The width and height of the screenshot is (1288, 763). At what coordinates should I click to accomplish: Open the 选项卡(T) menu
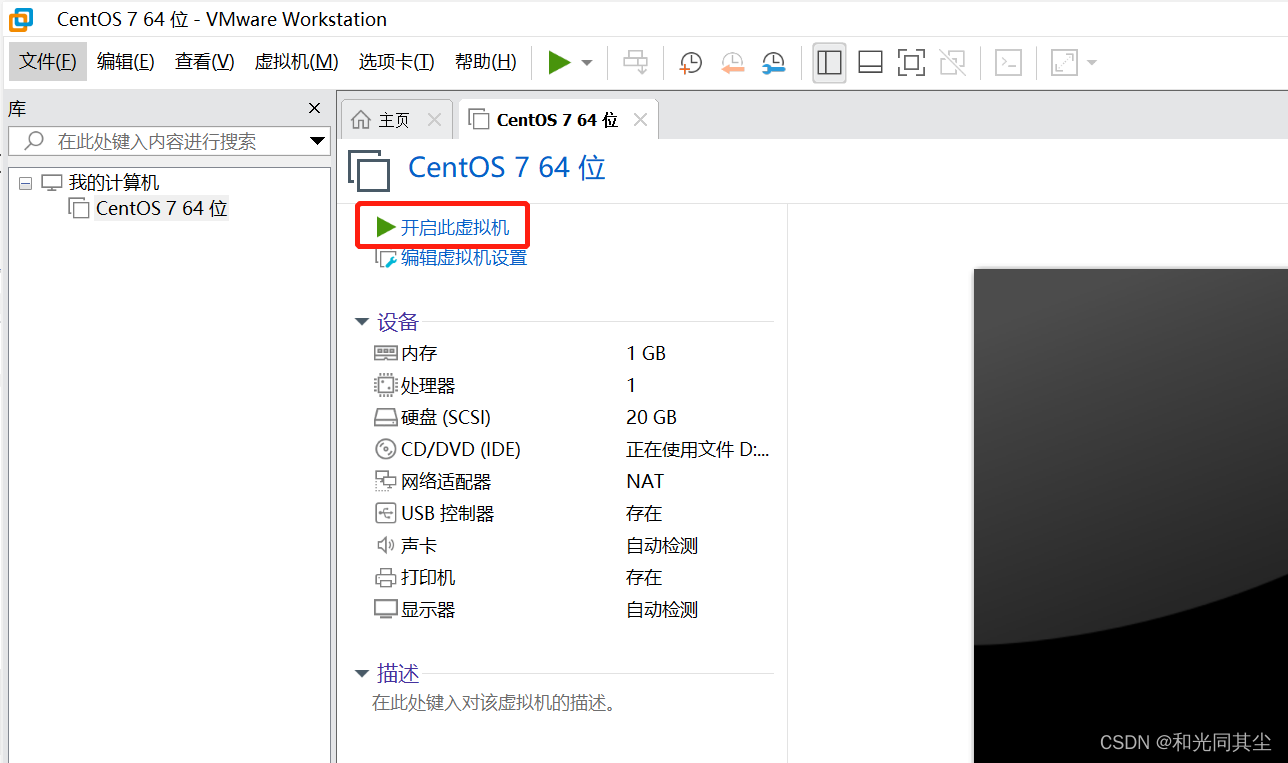click(x=396, y=62)
